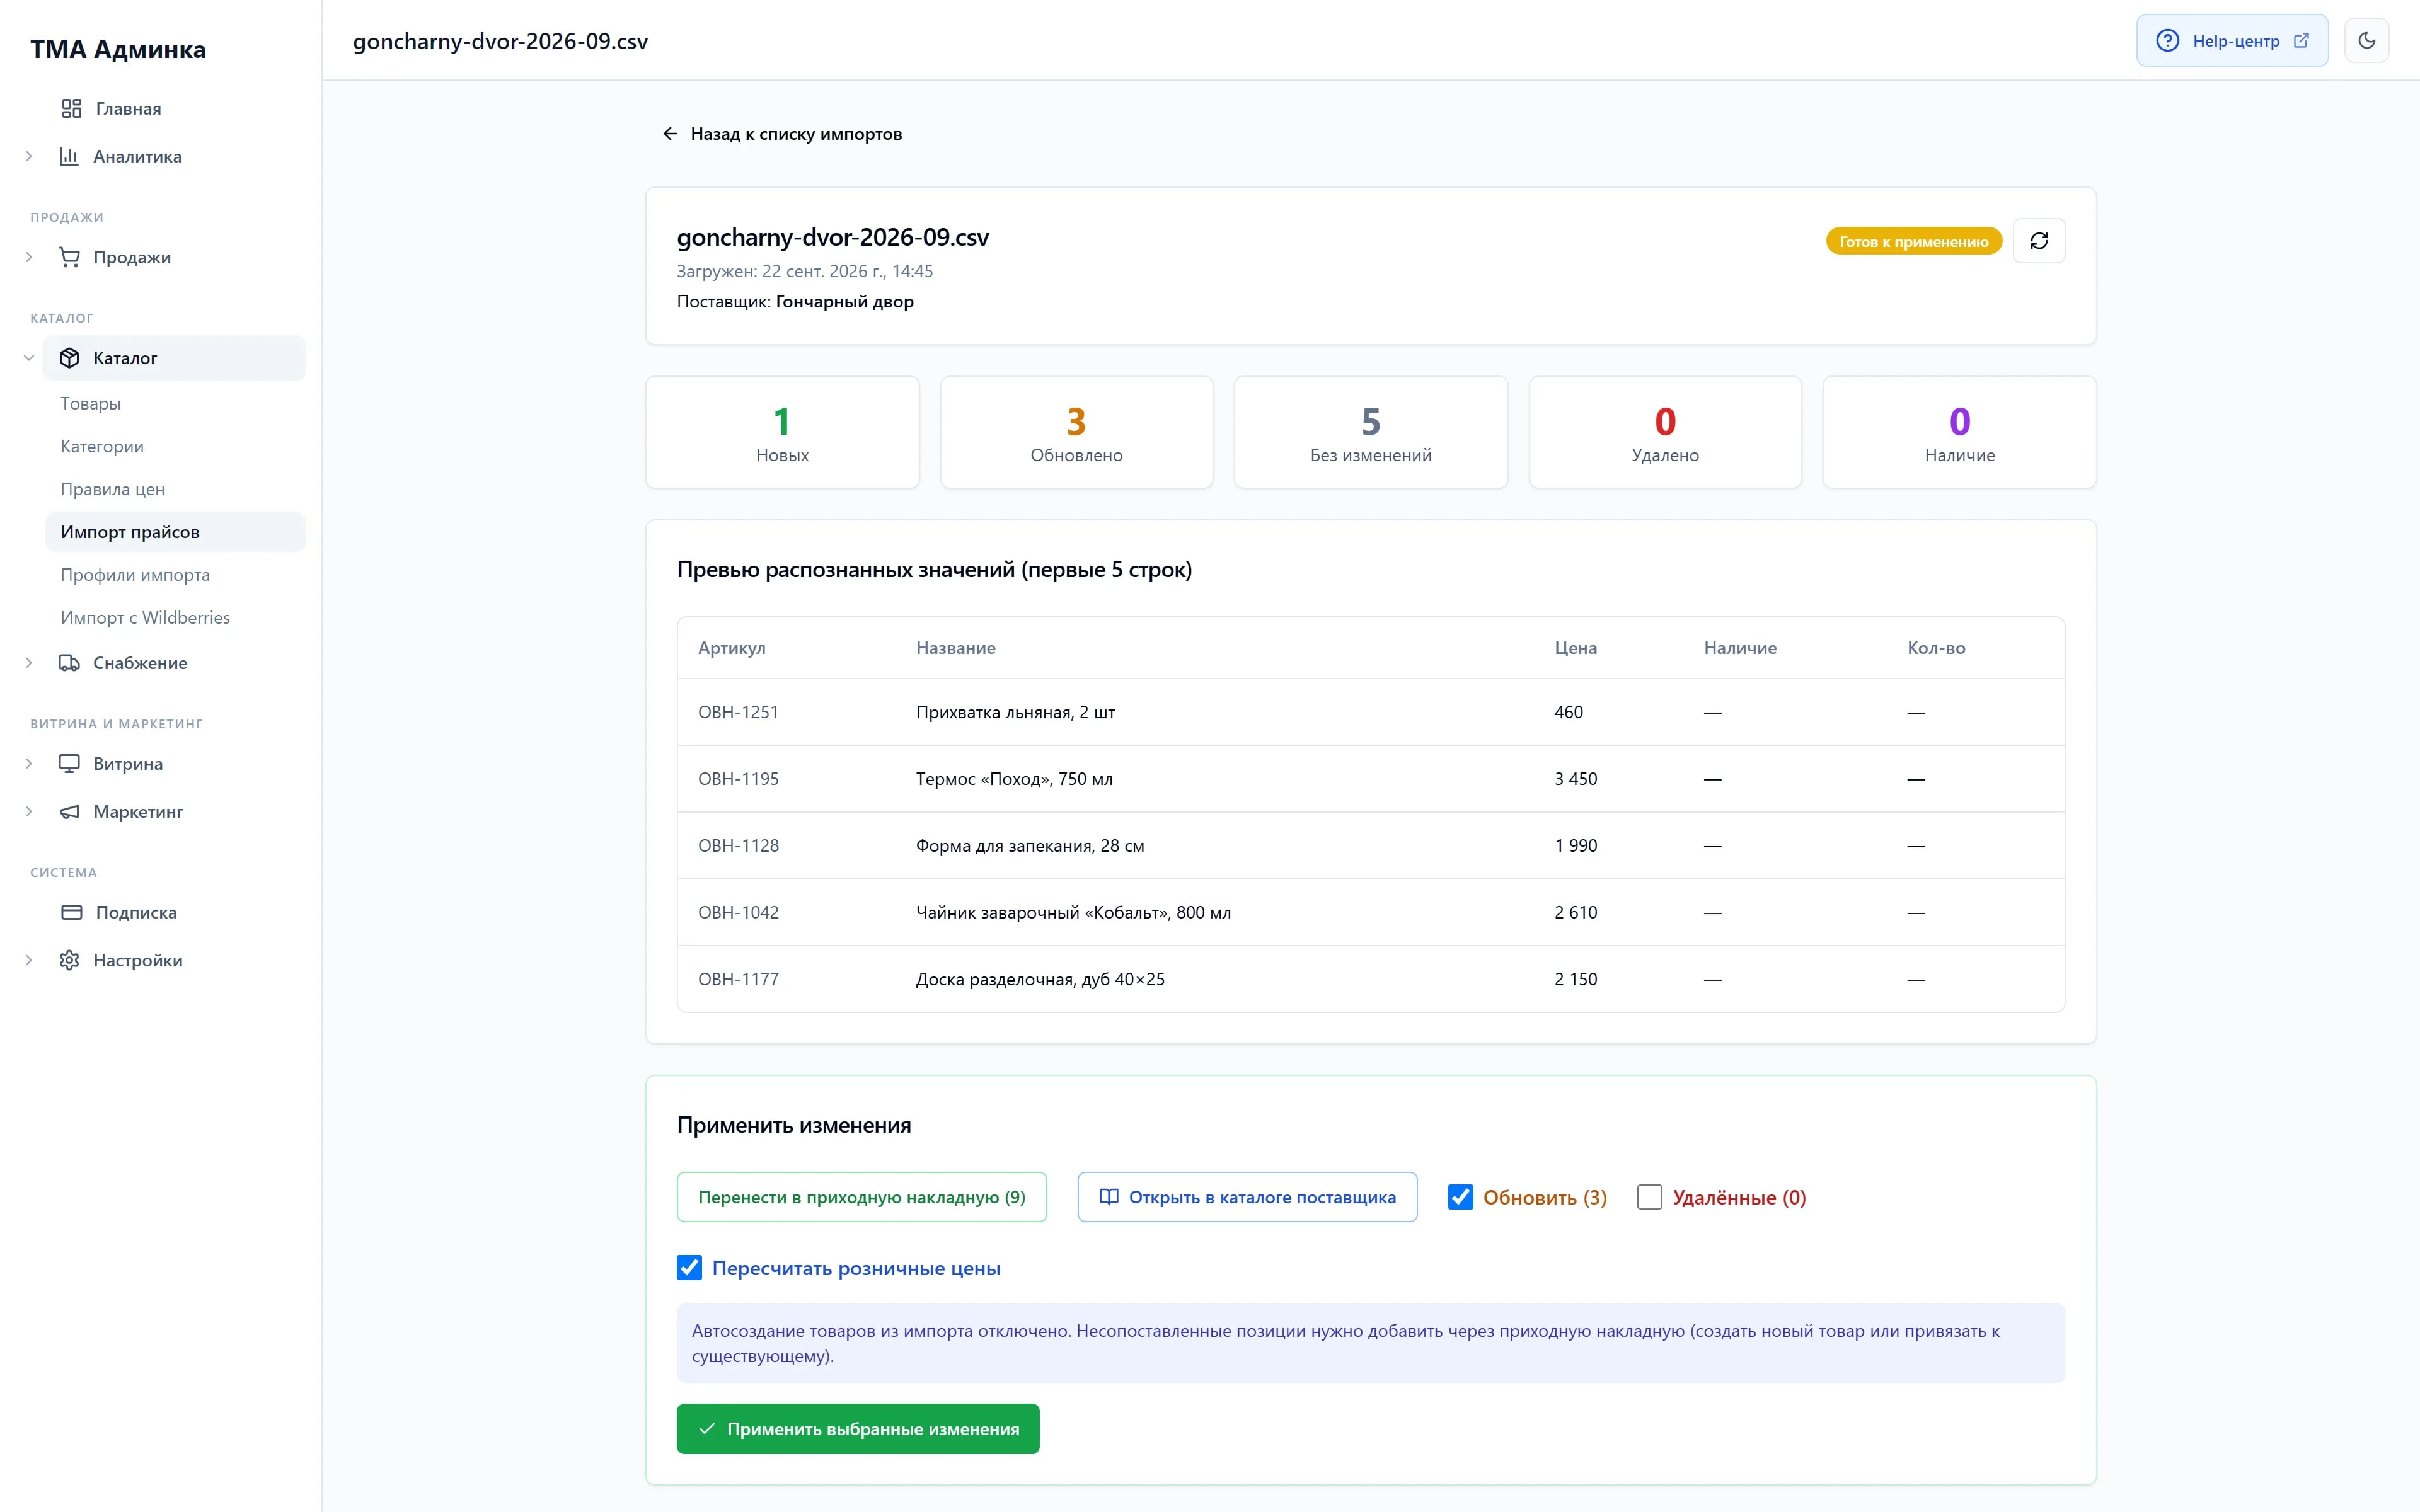Toggle Пересчитать розничные цены checkbox
Image resolution: width=2420 pixels, height=1512 pixels.
coord(689,1268)
